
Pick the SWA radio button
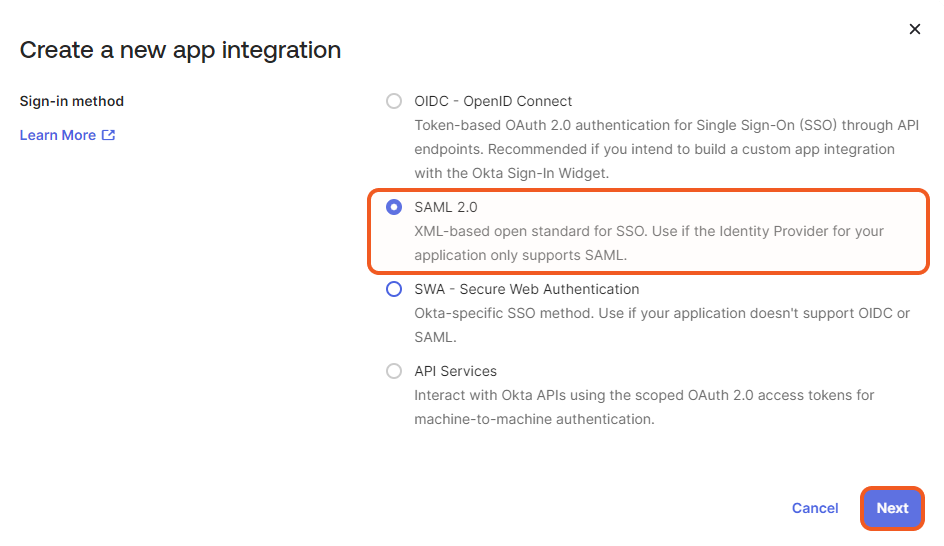click(394, 289)
